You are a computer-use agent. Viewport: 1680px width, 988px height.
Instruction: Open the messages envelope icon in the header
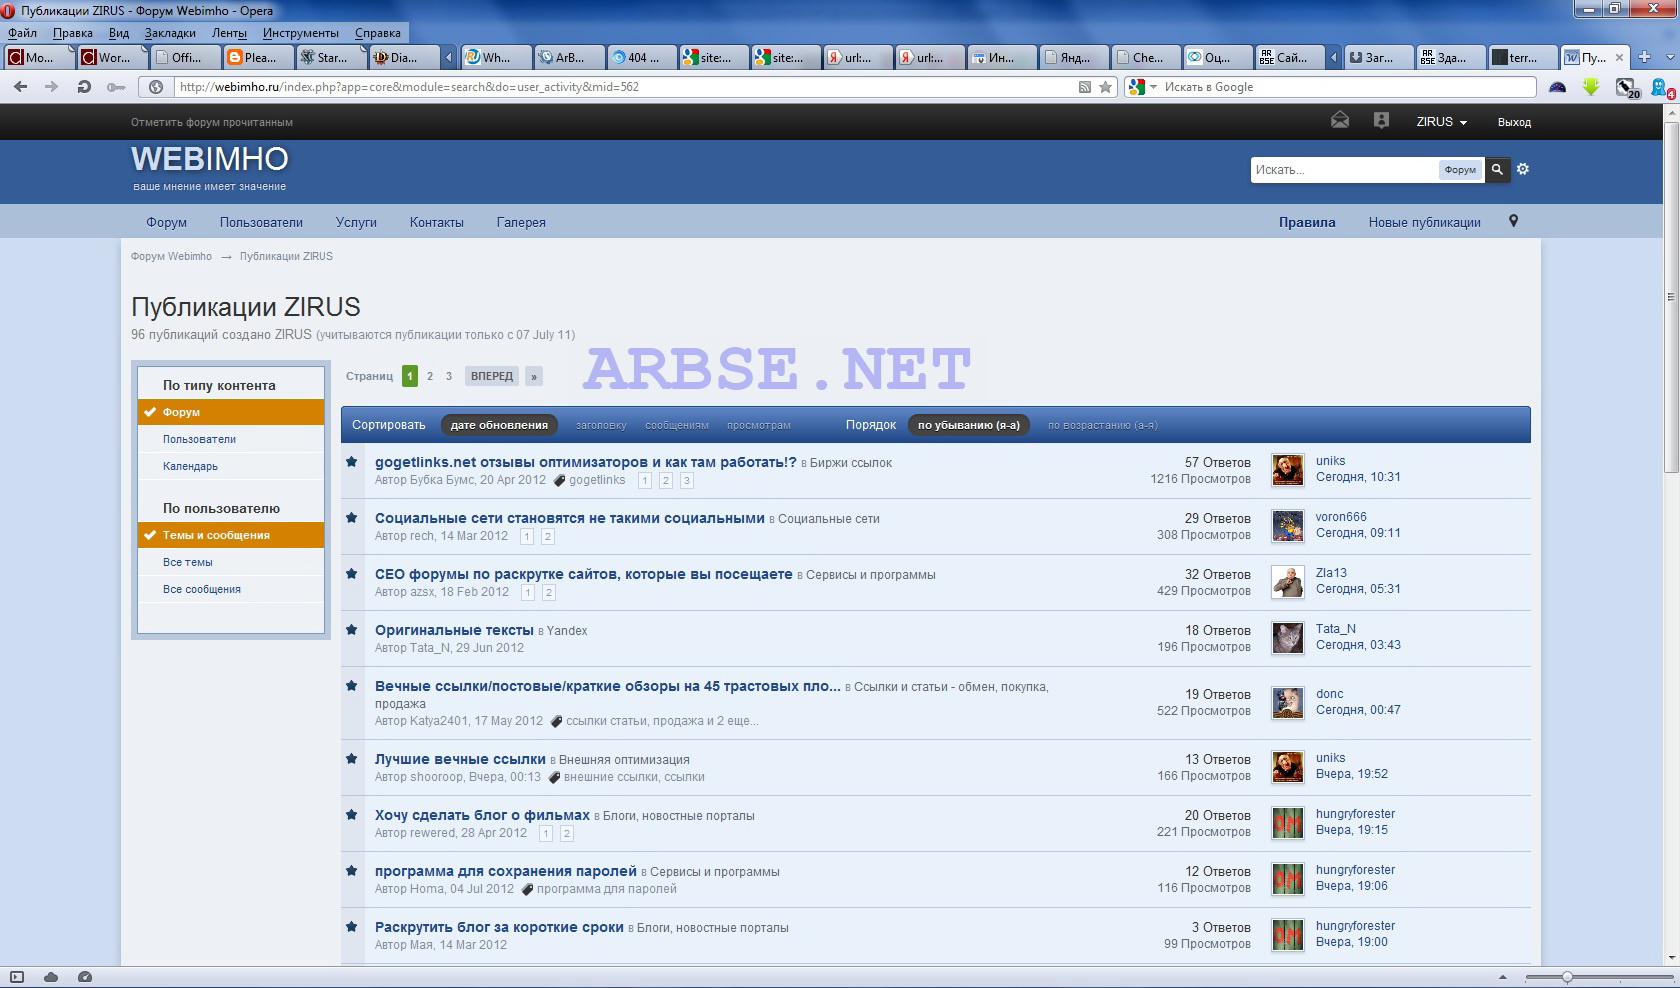coord(1340,121)
